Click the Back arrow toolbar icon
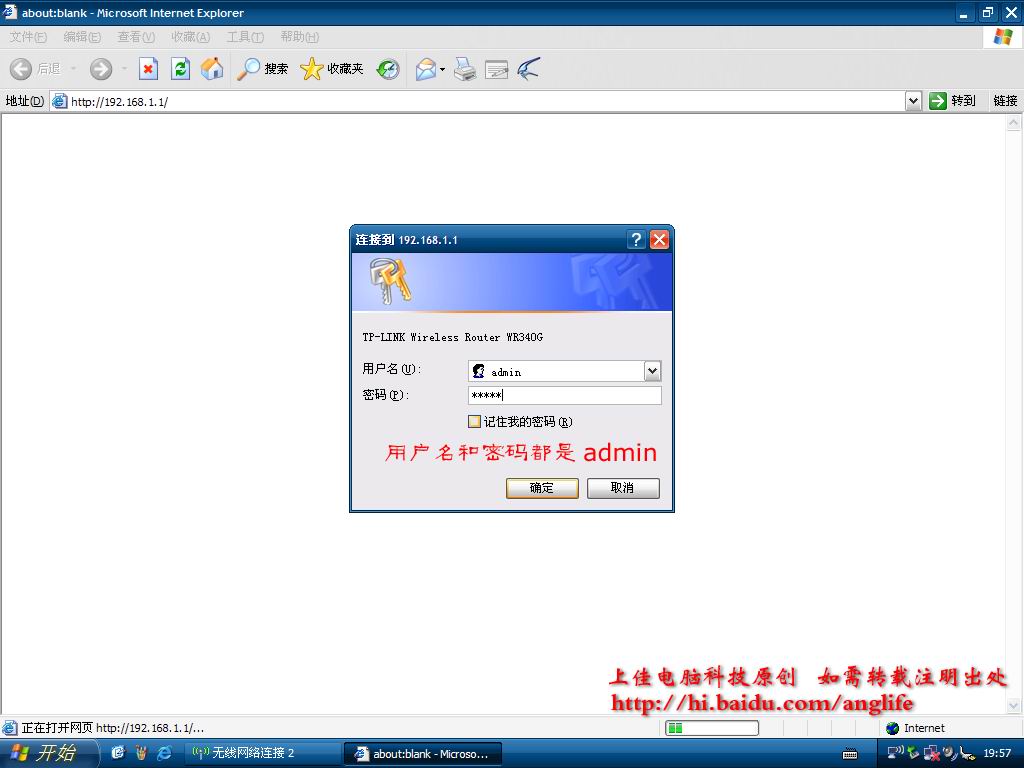The height and width of the screenshot is (768, 1024). (21, 69)
